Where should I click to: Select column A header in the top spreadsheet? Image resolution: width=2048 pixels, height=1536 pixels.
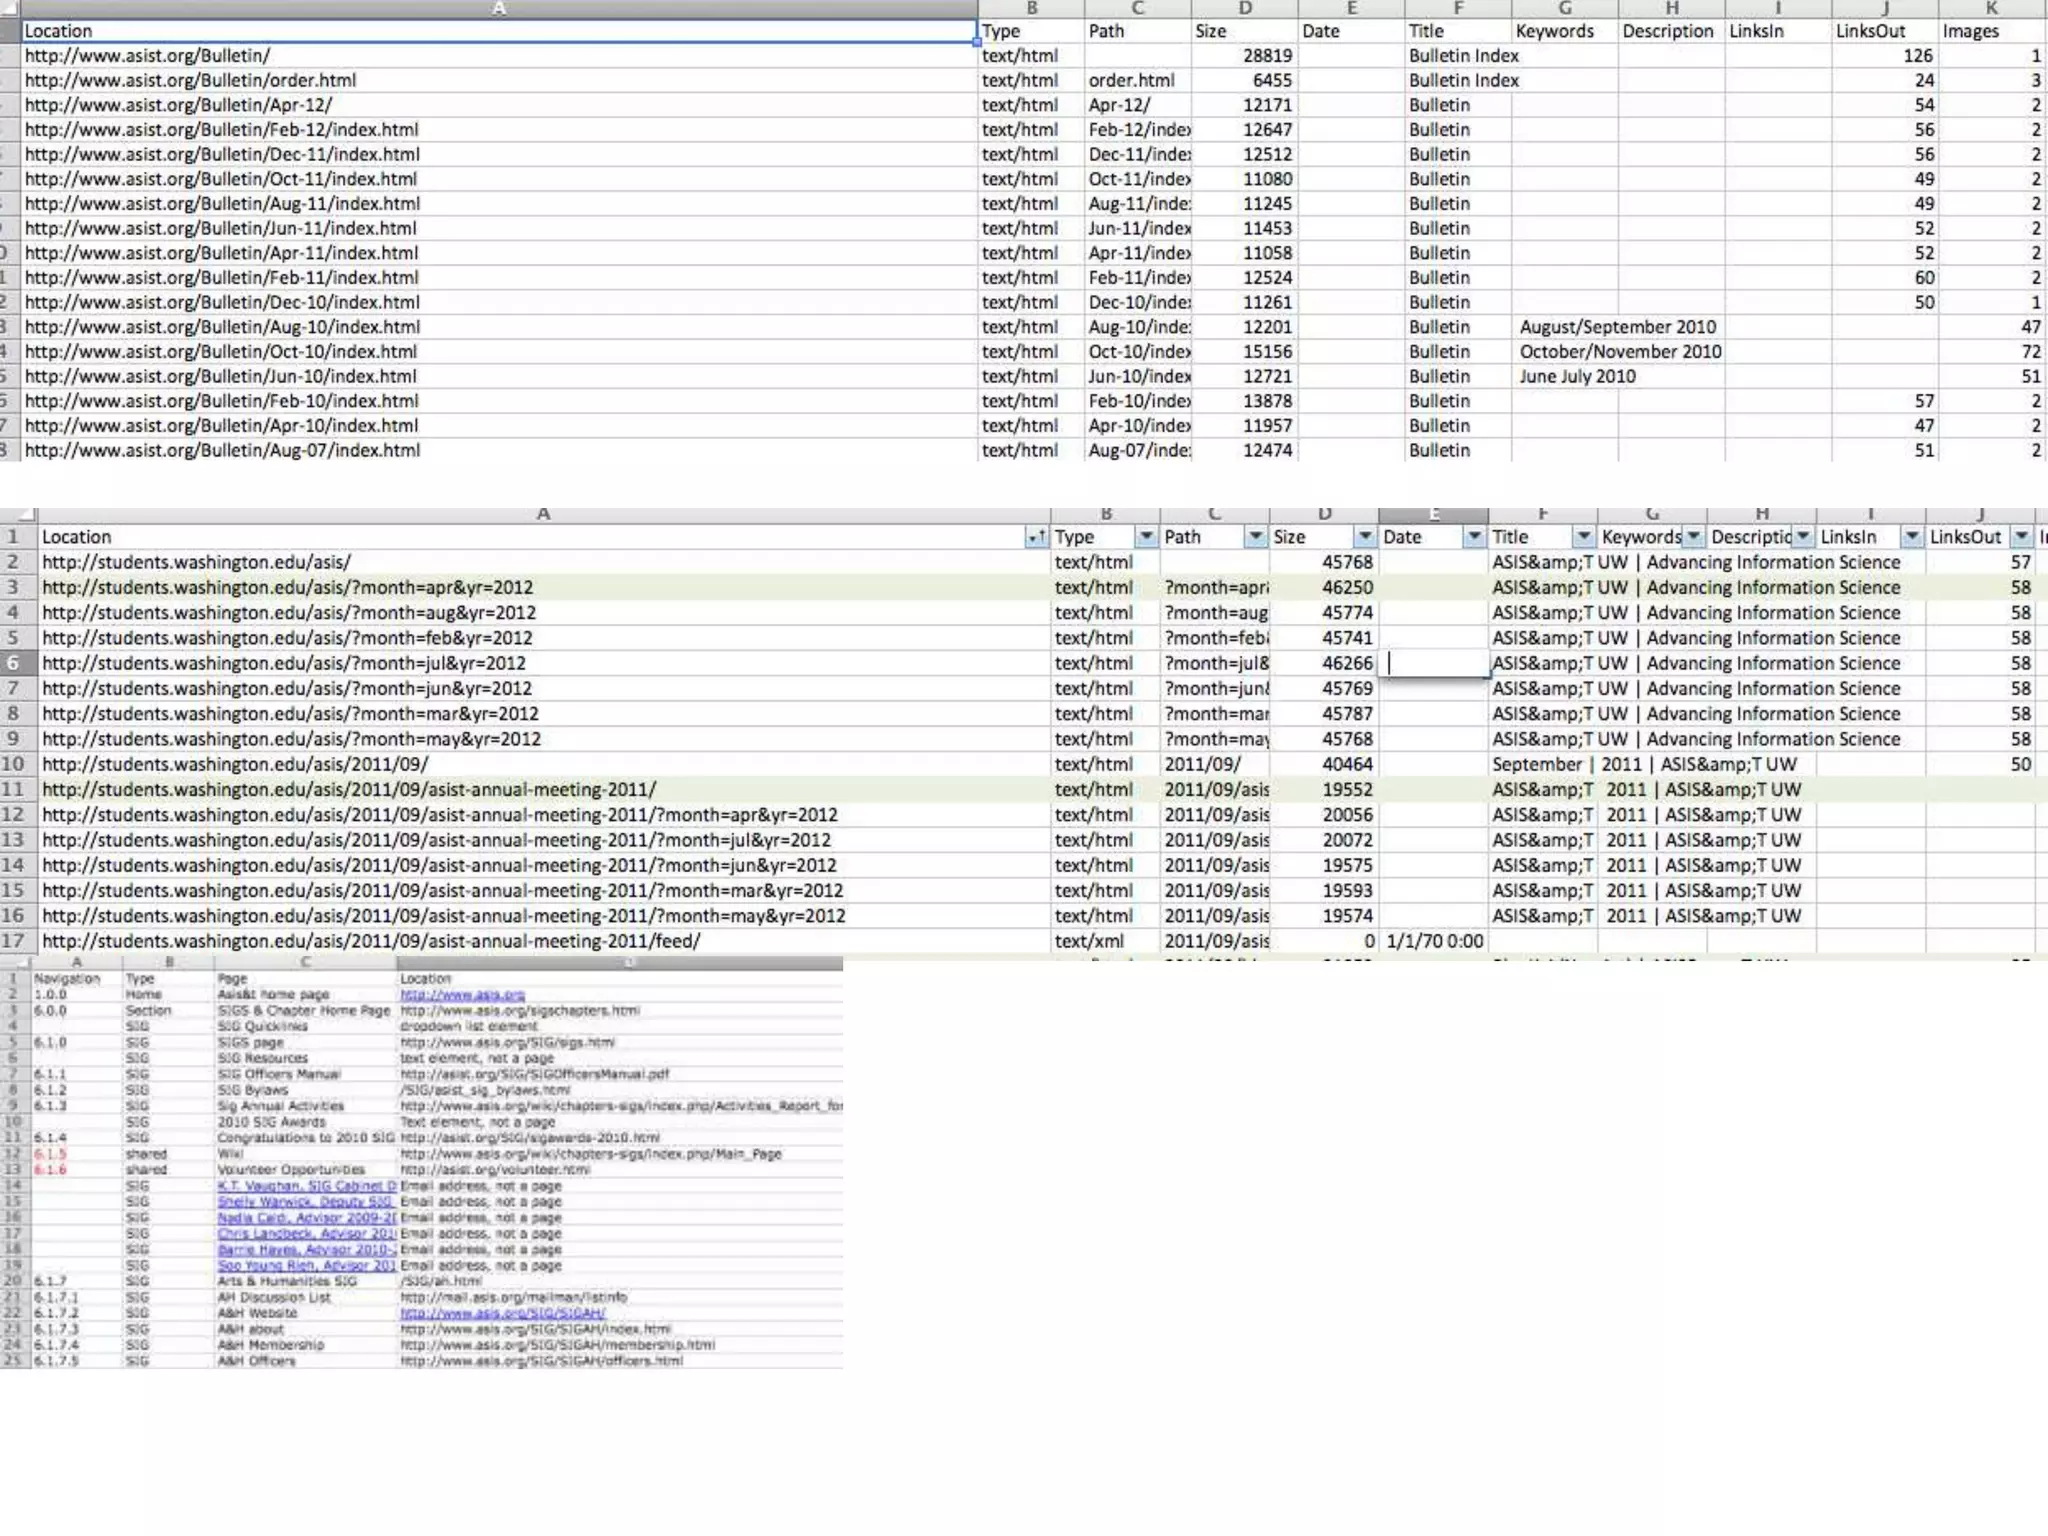pos(498,9)
